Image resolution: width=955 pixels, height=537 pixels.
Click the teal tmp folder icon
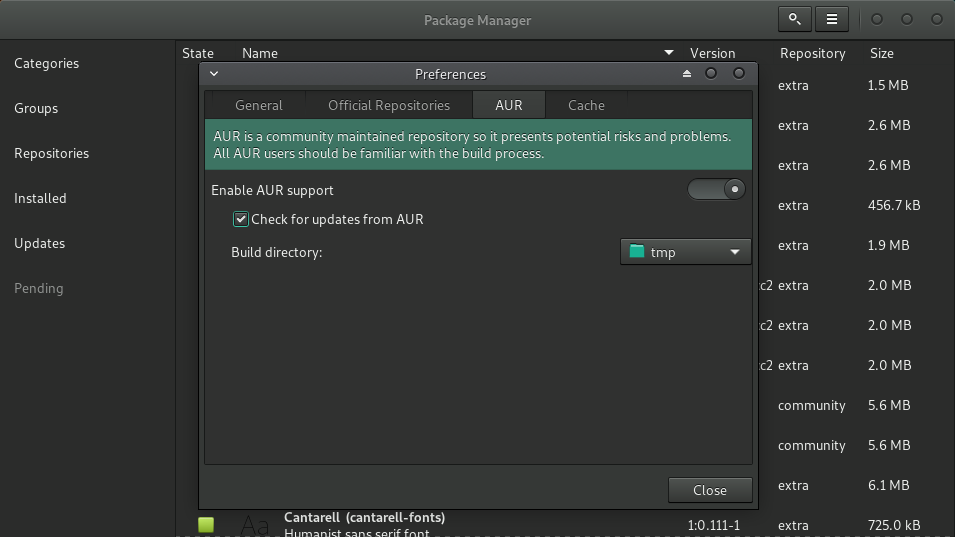[x=637, y=252]
